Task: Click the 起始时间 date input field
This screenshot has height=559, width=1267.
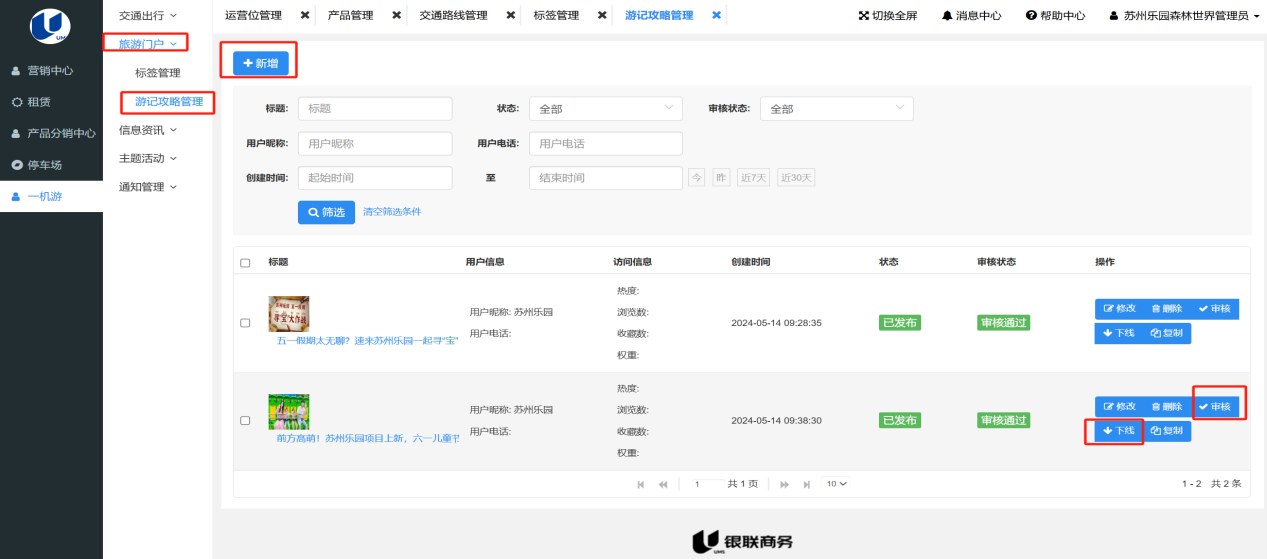Action: coord(375,178)
